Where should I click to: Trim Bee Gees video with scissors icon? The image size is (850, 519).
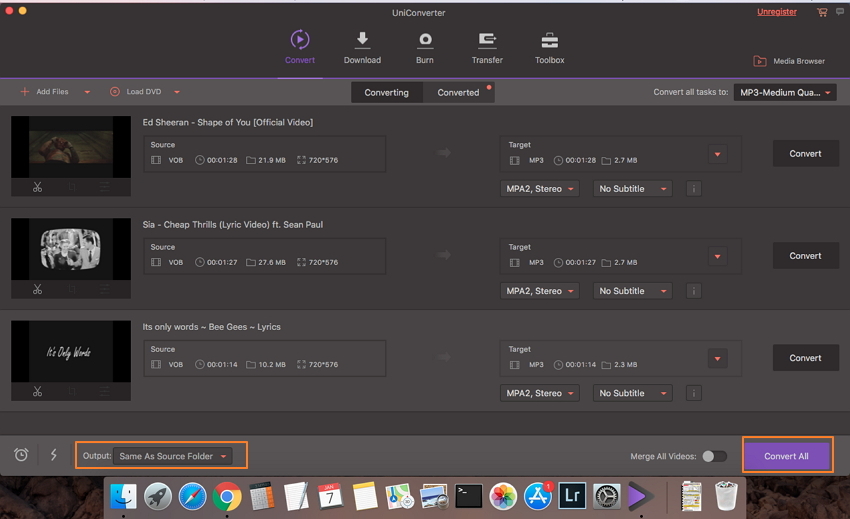tap(37, 391)
